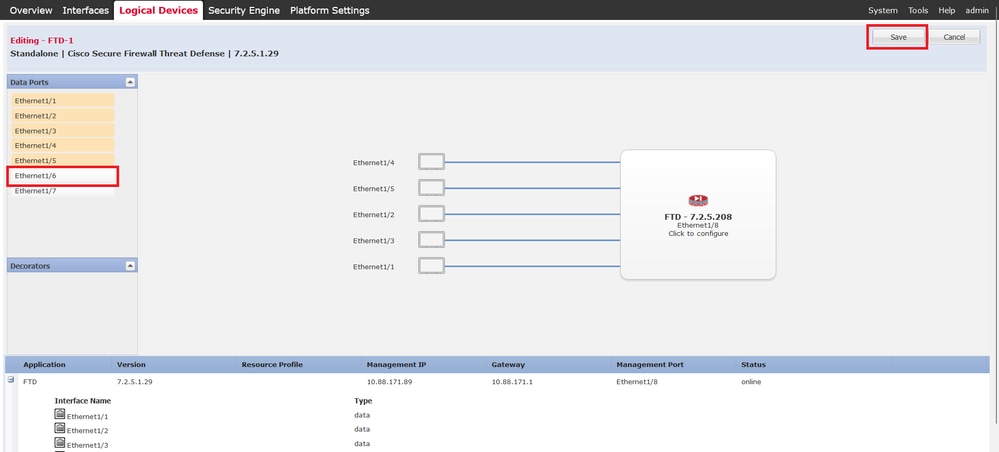Click the Ethernet1/5 port box in diagram
This screenshot has width=999, height=452.
coord(431,188)
